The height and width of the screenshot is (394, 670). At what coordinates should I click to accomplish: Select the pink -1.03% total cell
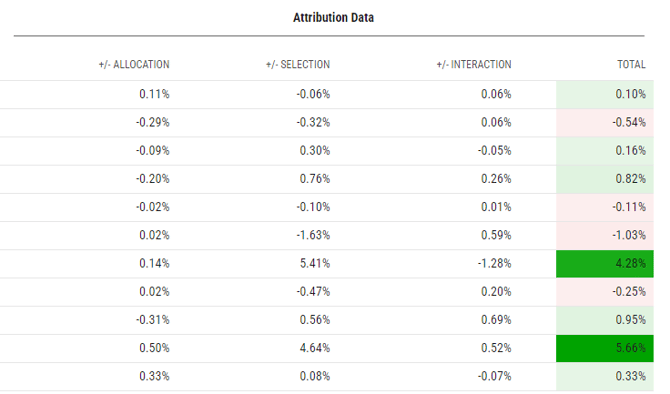pos(605,235)
